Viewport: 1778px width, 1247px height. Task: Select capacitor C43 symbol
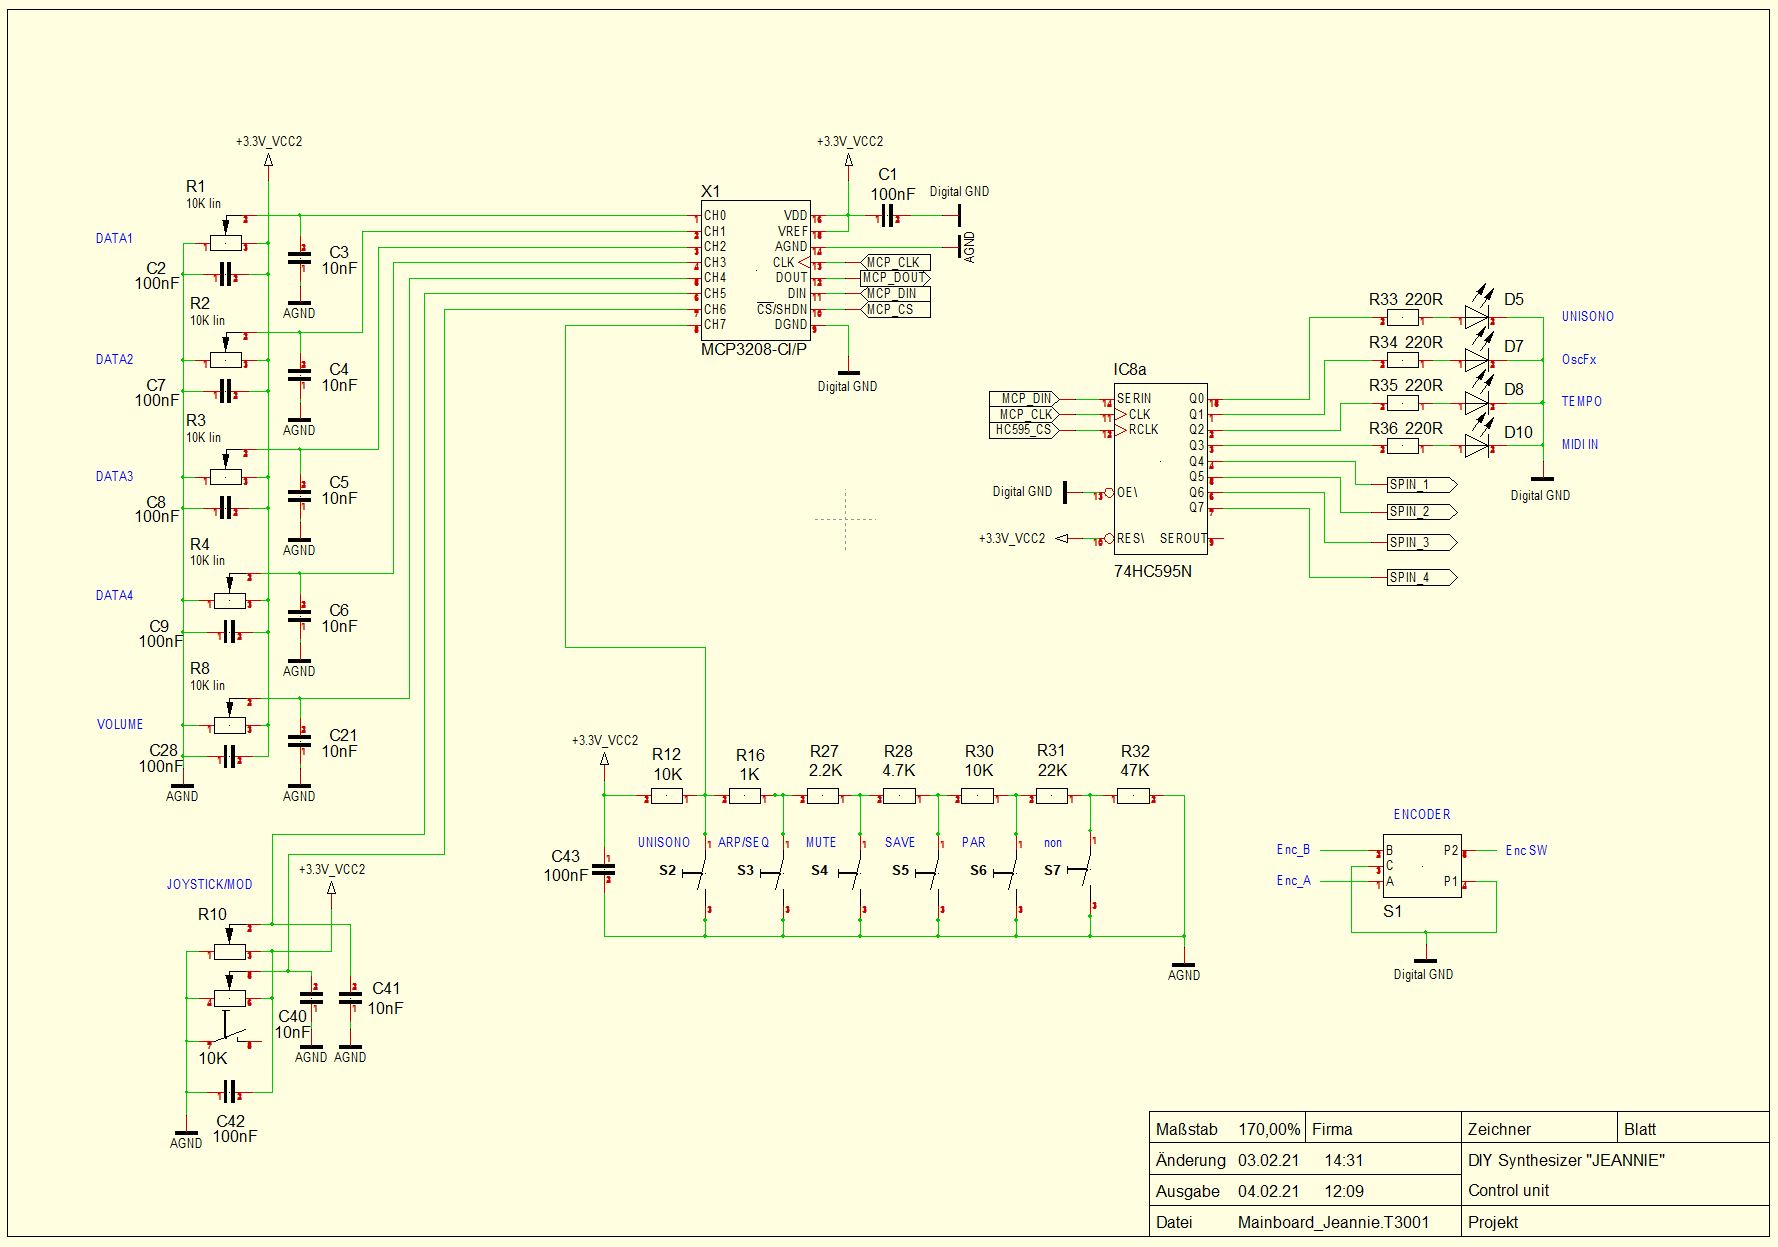tap(604, 869)
